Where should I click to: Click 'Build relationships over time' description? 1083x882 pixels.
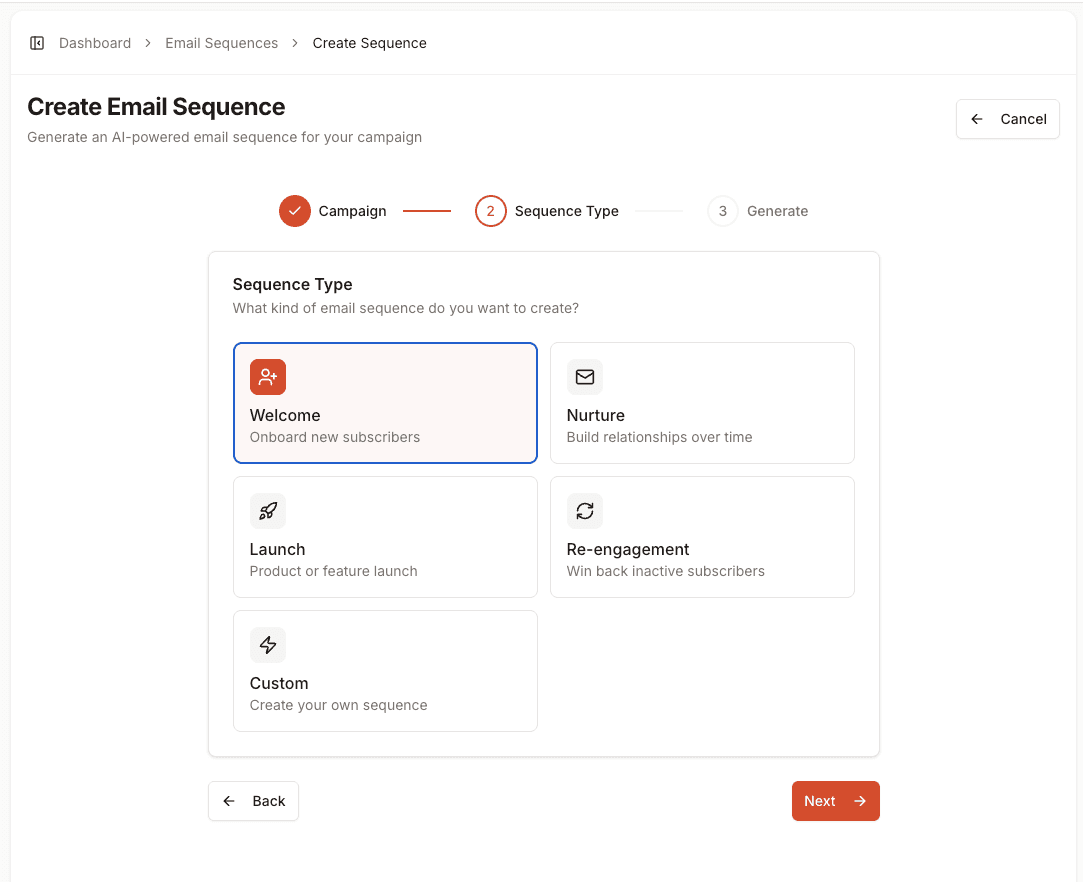(660, 437)
